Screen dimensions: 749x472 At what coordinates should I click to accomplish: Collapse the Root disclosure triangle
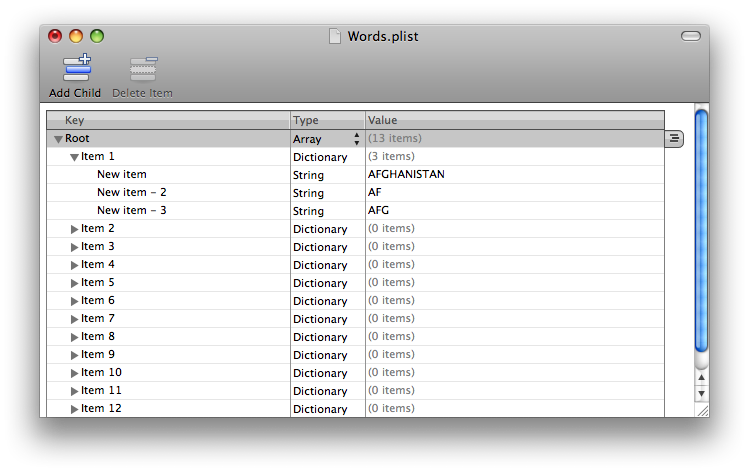click(x=58, y=139)
